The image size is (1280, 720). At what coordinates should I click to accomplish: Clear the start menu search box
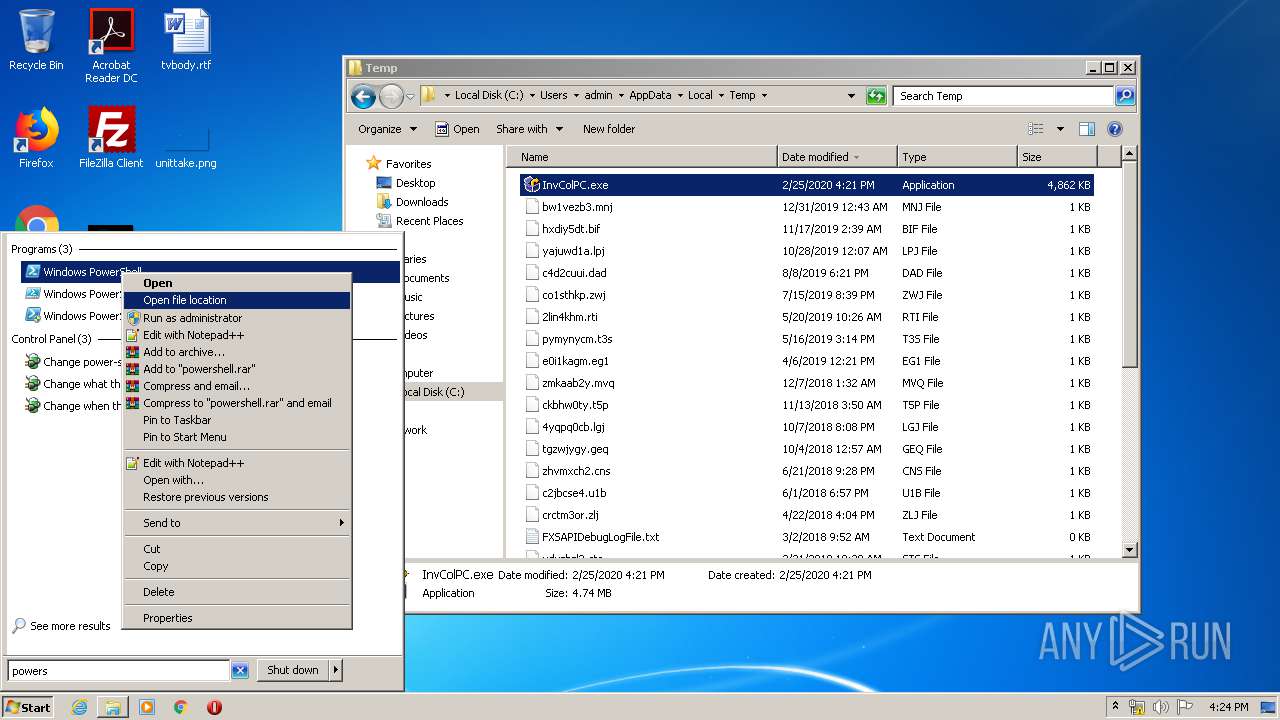coord(240,671)
